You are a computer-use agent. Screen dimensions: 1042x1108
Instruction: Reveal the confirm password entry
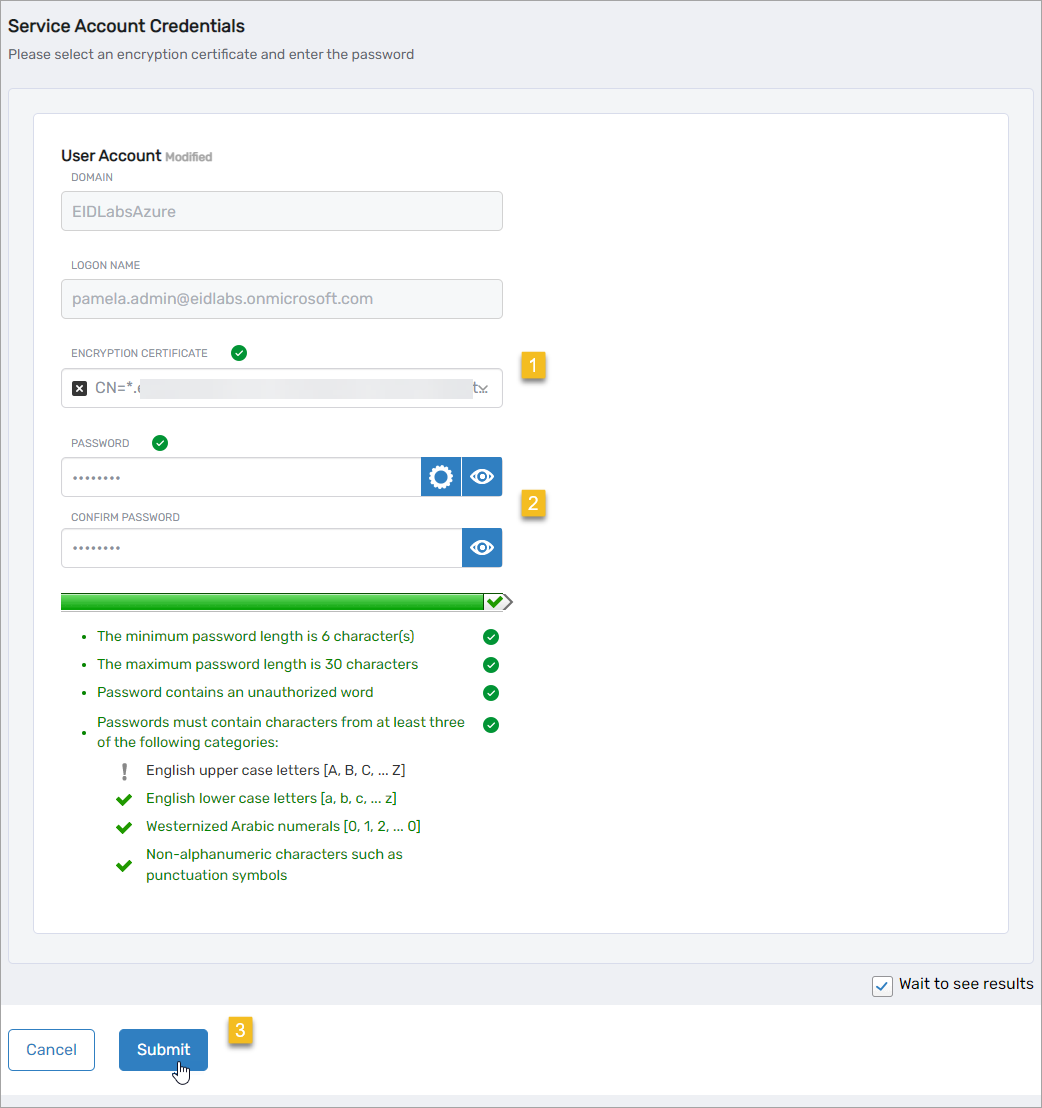point(481,548)
